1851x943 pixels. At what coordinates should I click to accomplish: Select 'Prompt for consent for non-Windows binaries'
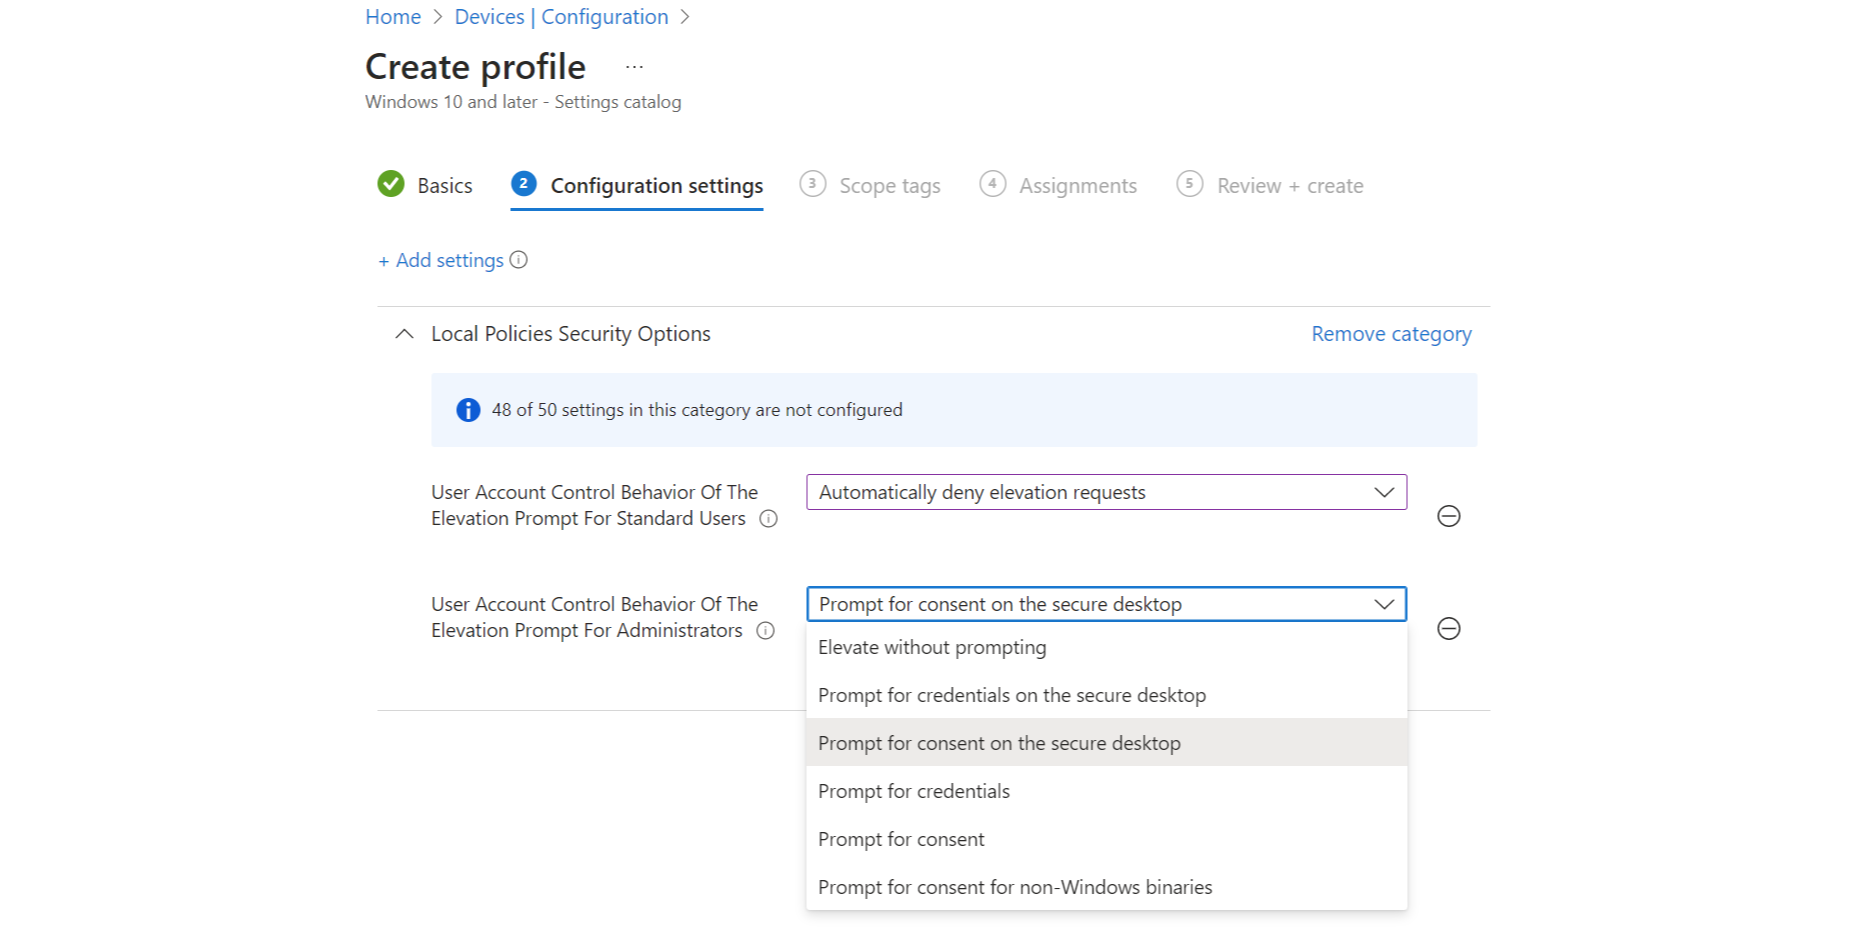pyautogui.click(x=1014, y=888)
